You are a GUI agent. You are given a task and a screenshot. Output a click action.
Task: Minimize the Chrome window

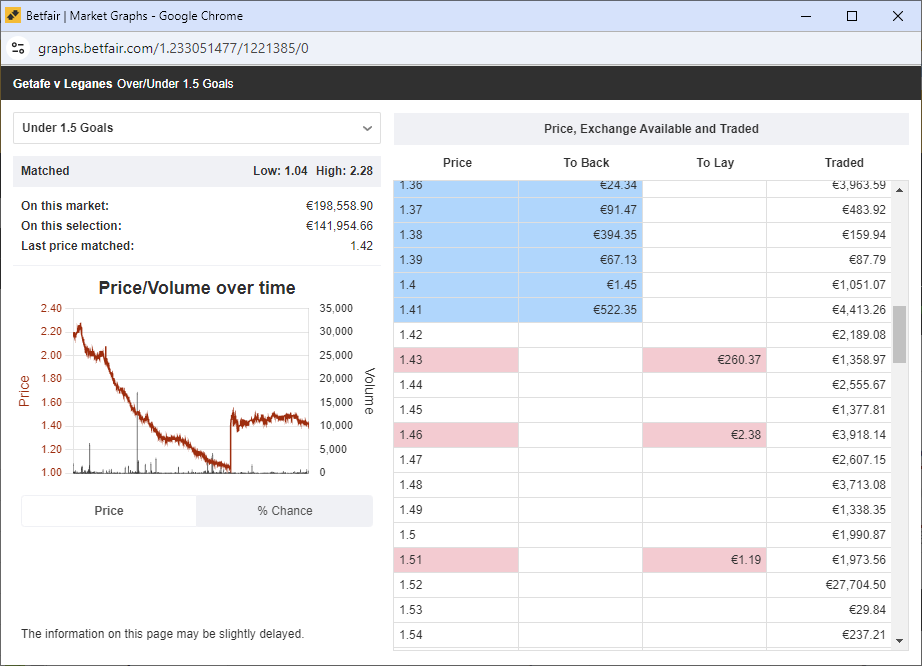[x=806, y=16]
